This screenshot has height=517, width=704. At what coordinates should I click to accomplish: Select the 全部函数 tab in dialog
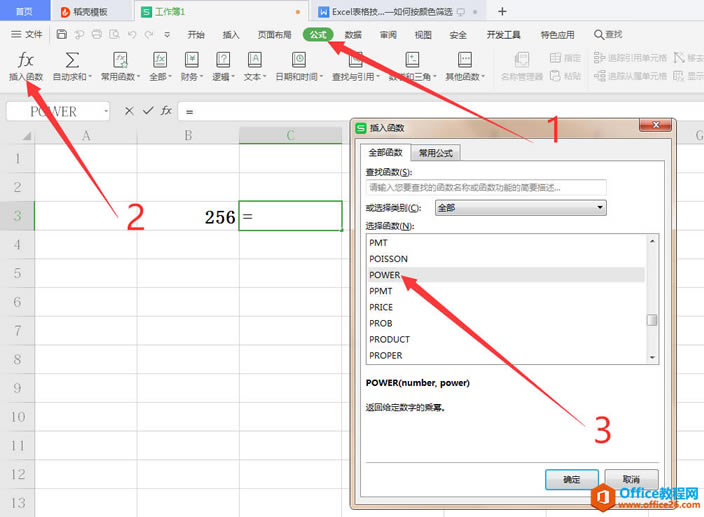(x=385, y=153)
